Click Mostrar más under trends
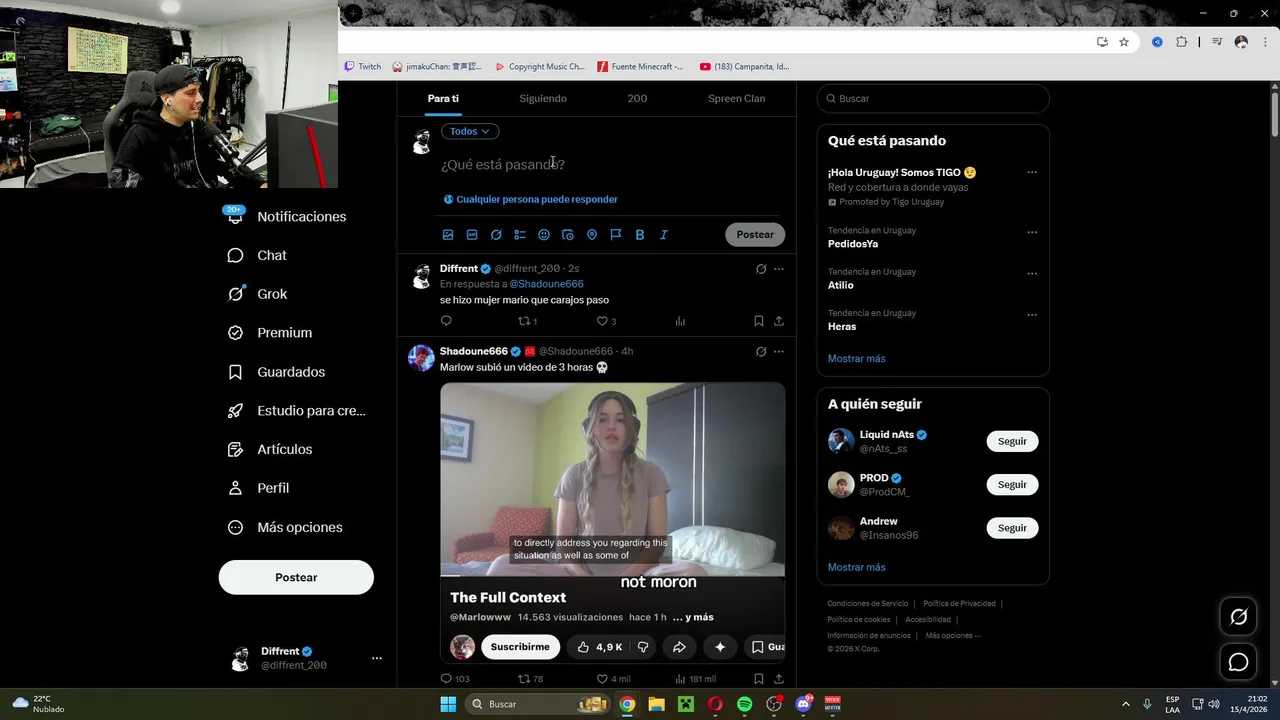This screenshot has width=1280, height=720. pos(856,358)
